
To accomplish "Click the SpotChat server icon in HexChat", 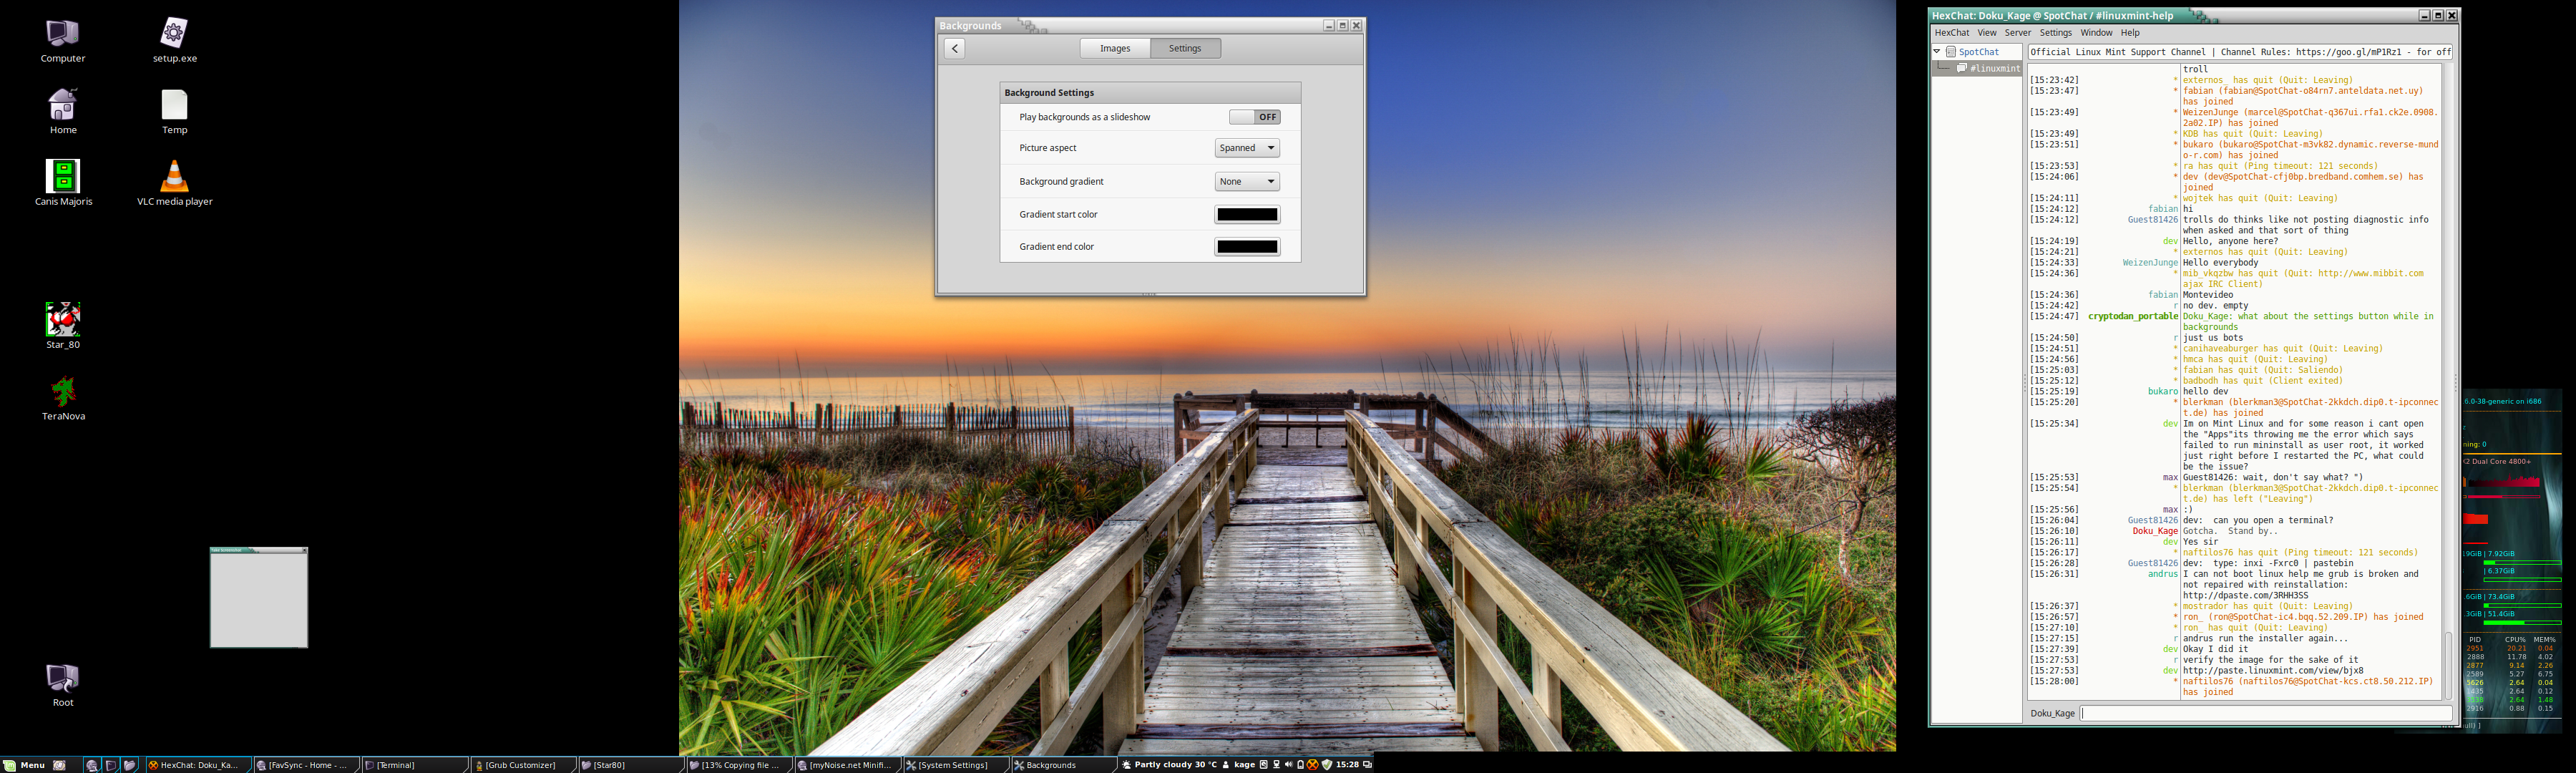I will point(1950,52).
